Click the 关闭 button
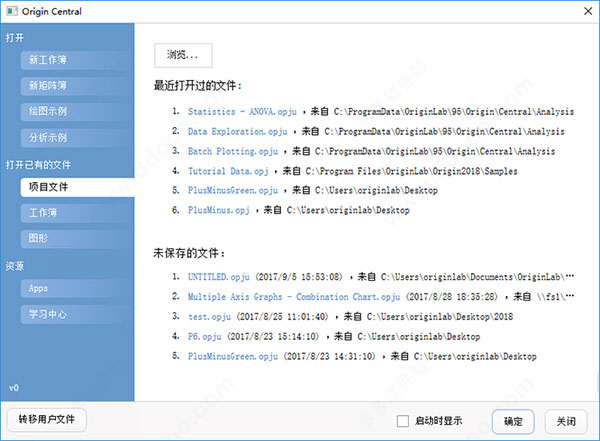This screenshot has width=600, height=441. tap(566, 422)
